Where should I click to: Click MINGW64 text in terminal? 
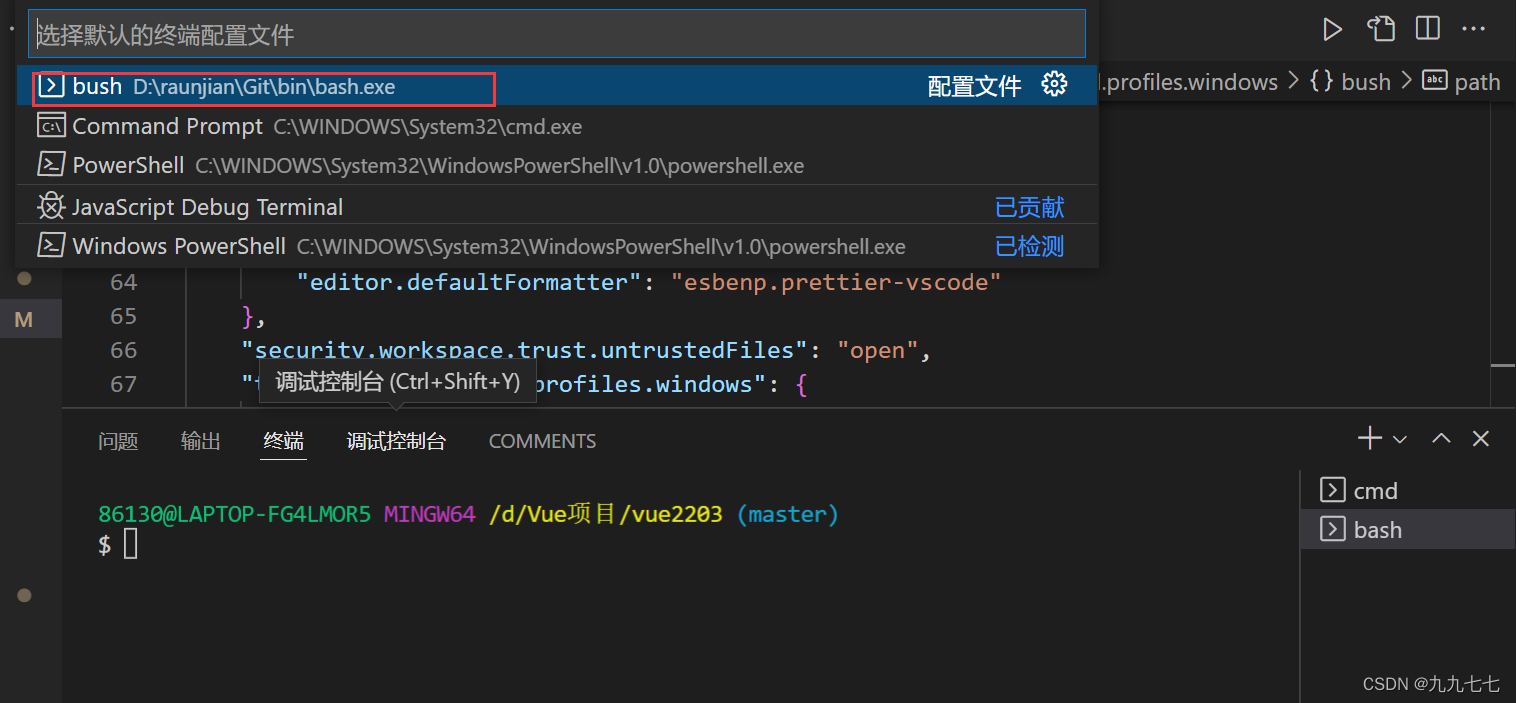(430, 514)
